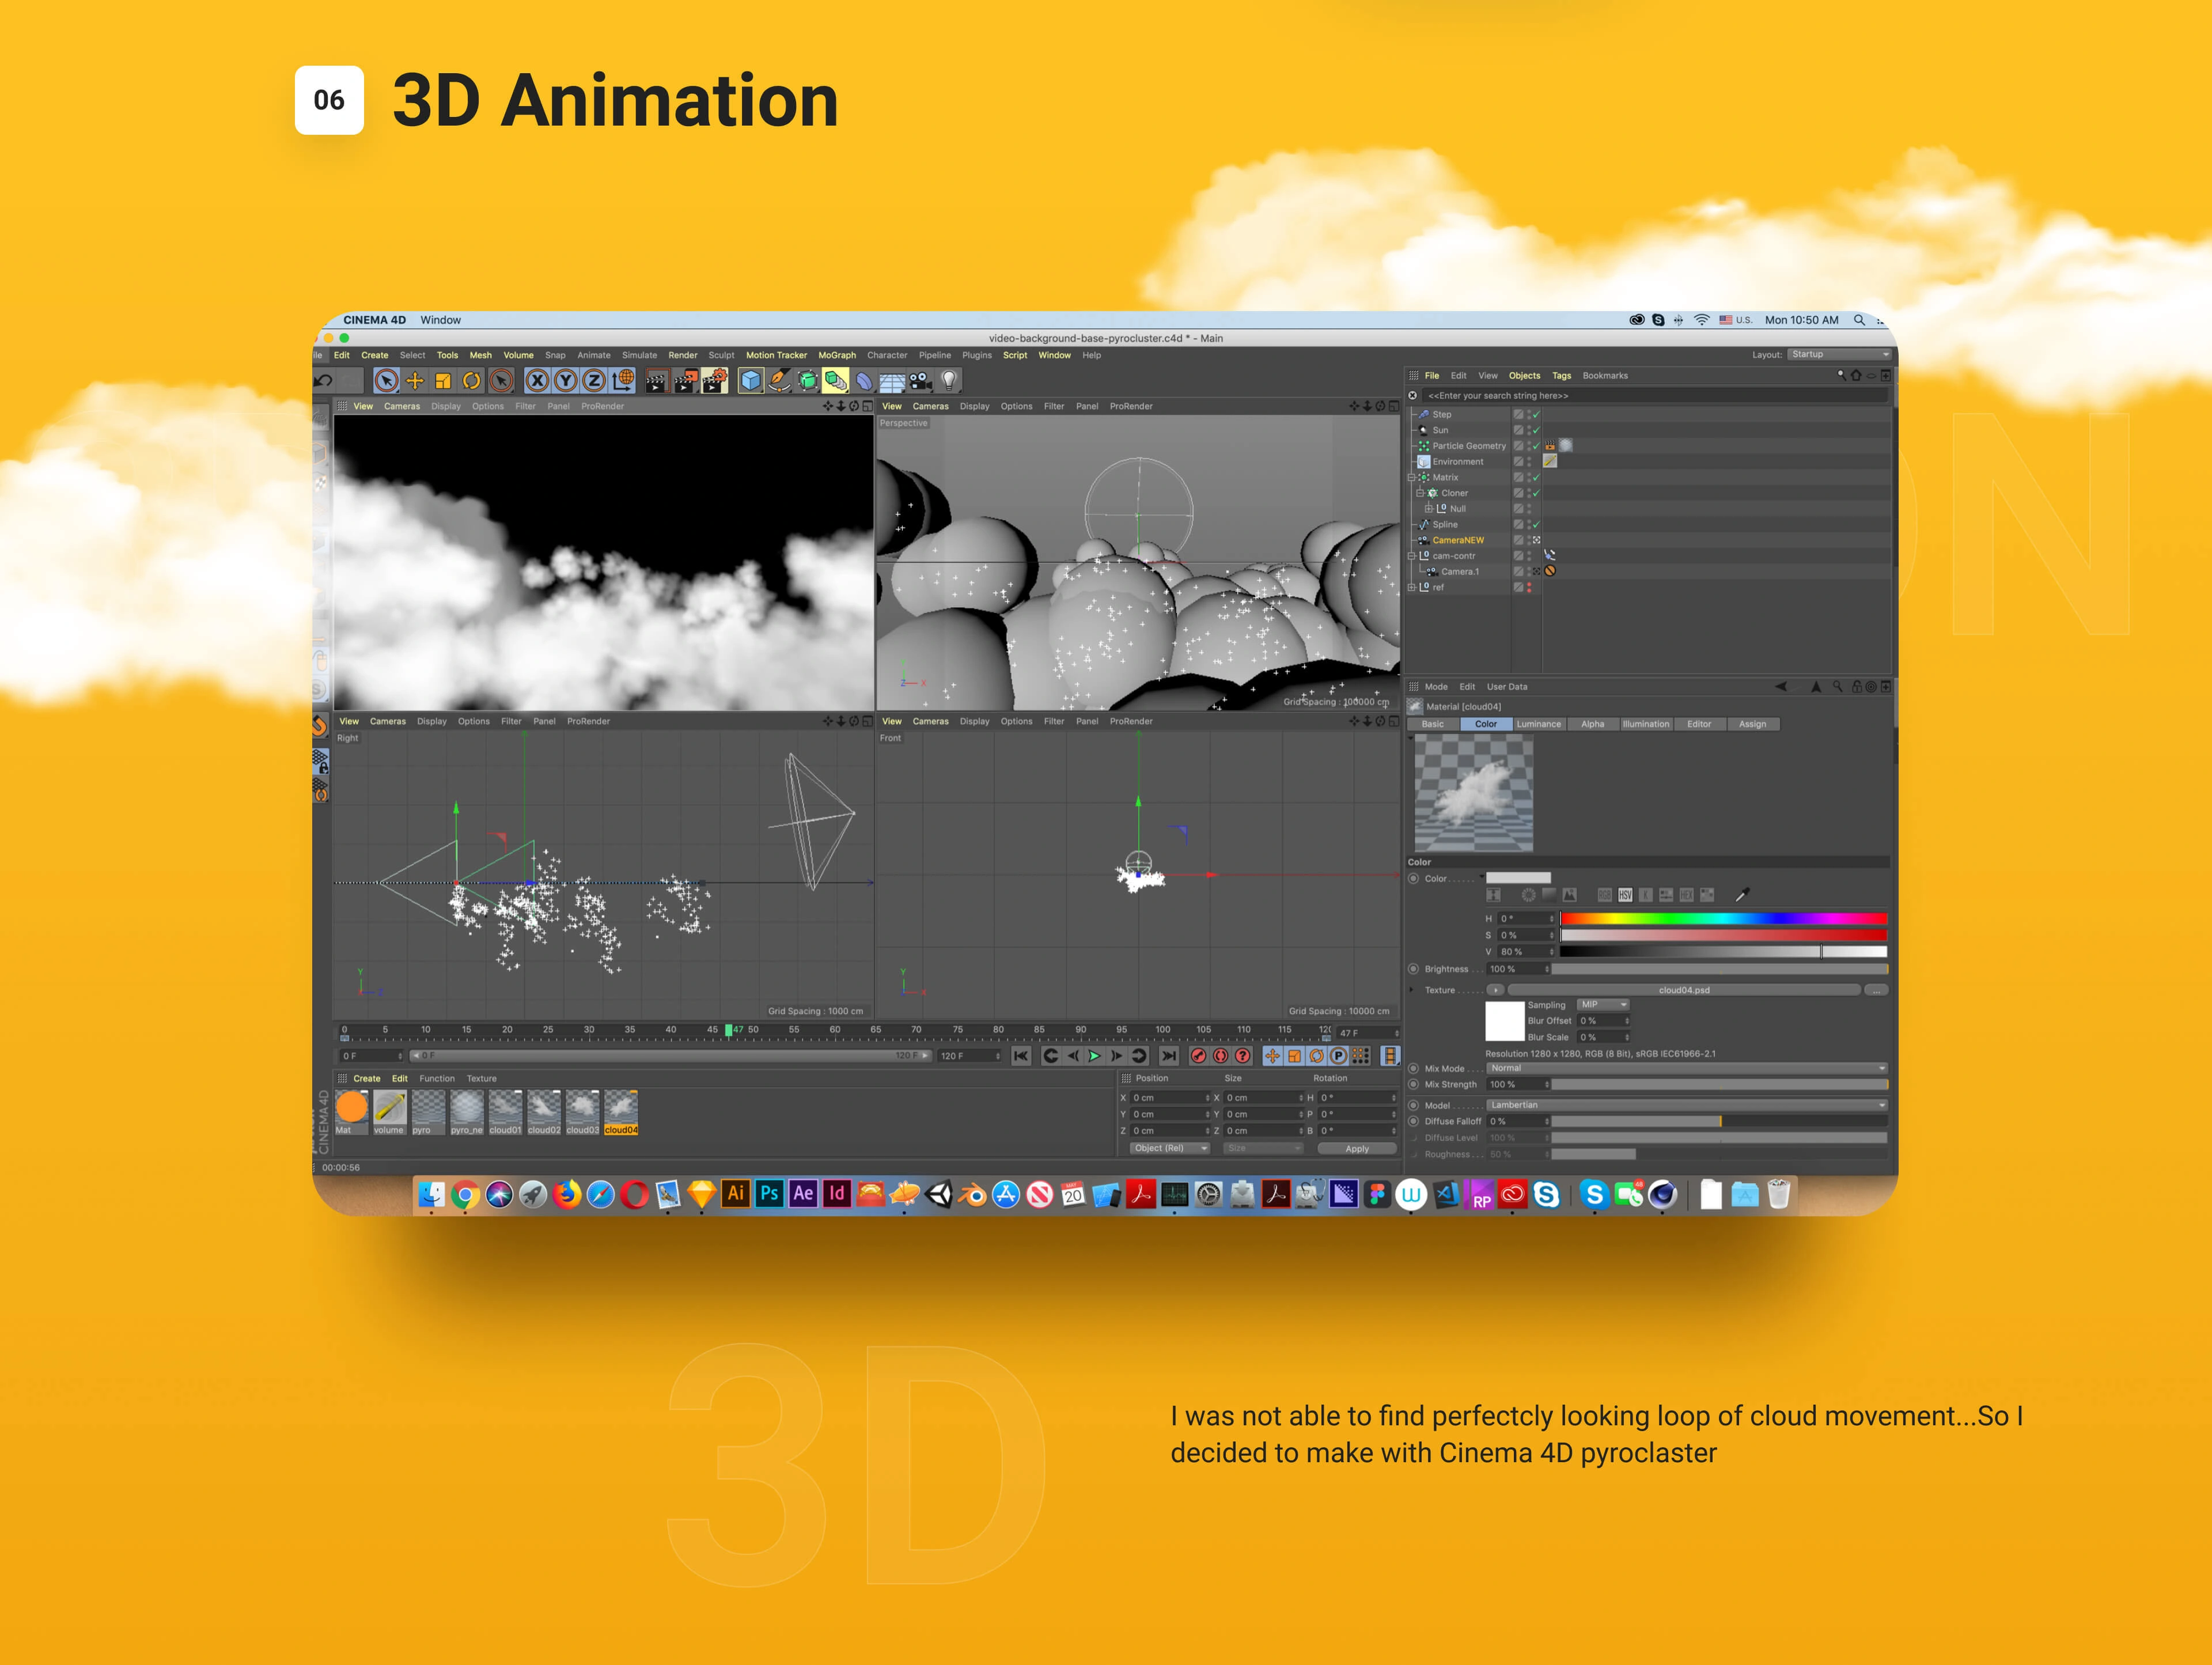
Task: Expand the ref object tree
Action: click(1412, 588)
